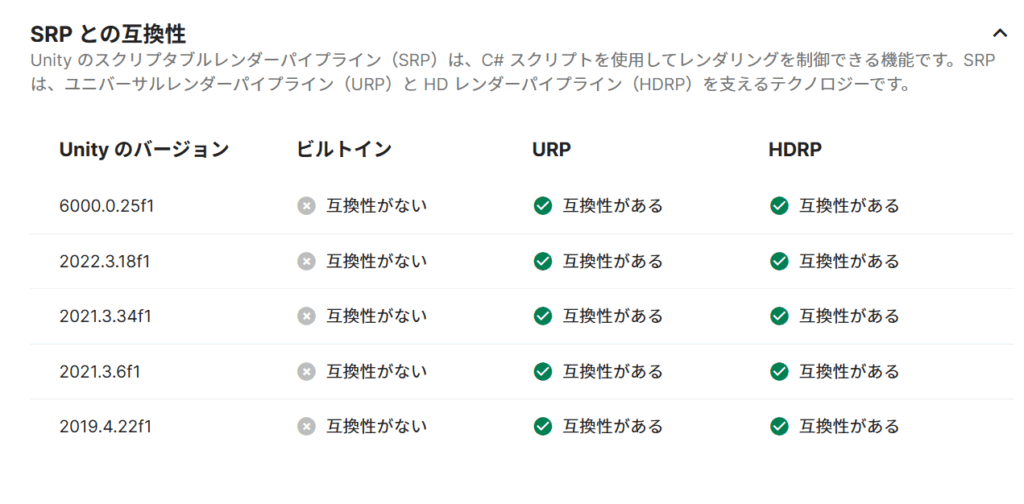Select the URP column header
This screenshot has width=1024, height=504.
point(551,150)
